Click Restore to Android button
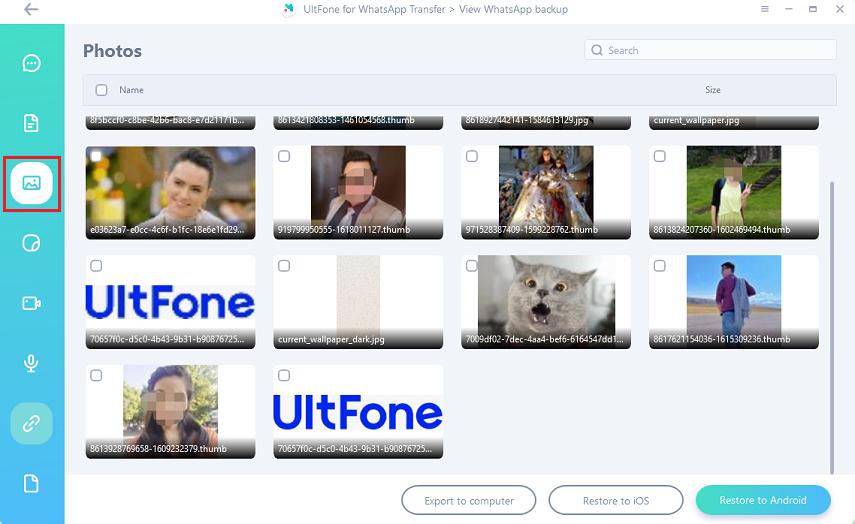855x524 pixels. [x=763, y=500]
